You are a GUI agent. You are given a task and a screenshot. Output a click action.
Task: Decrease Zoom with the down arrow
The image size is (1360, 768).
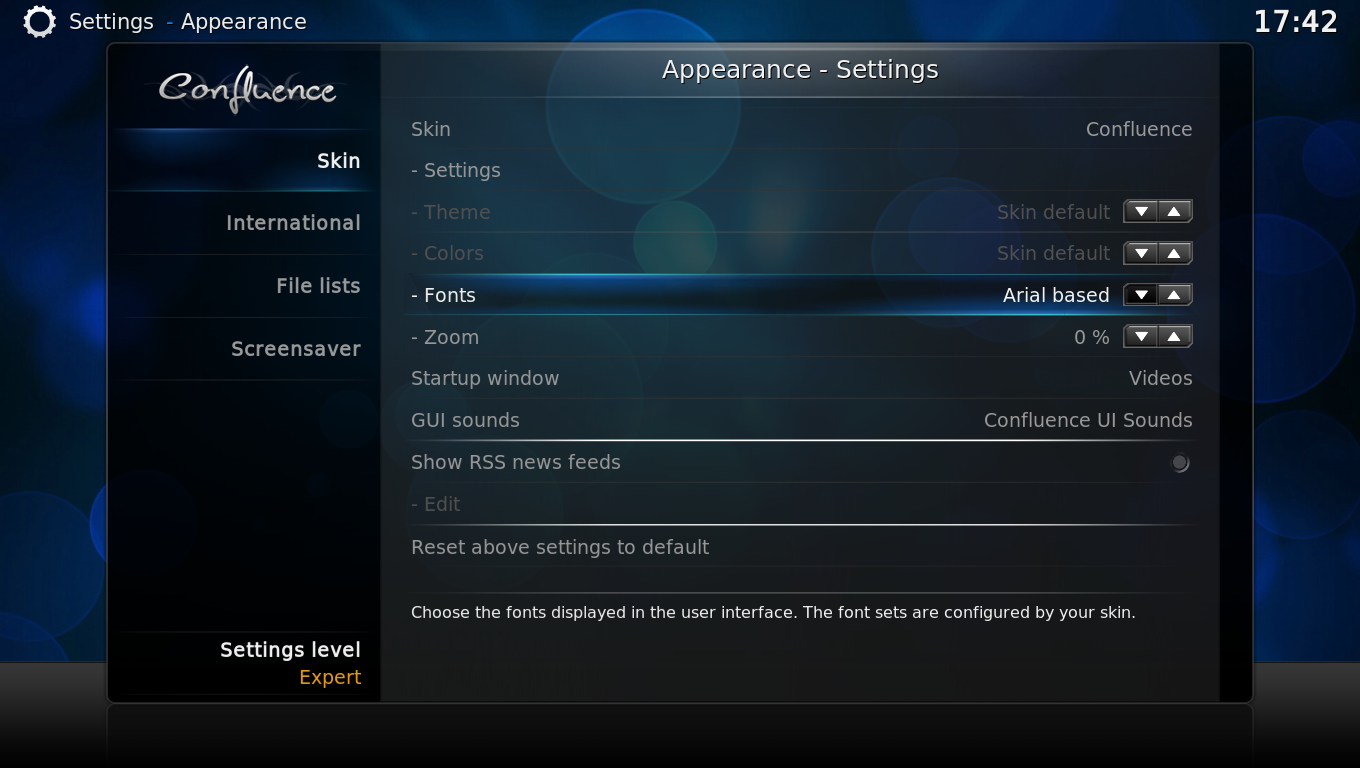(1141, 337)
